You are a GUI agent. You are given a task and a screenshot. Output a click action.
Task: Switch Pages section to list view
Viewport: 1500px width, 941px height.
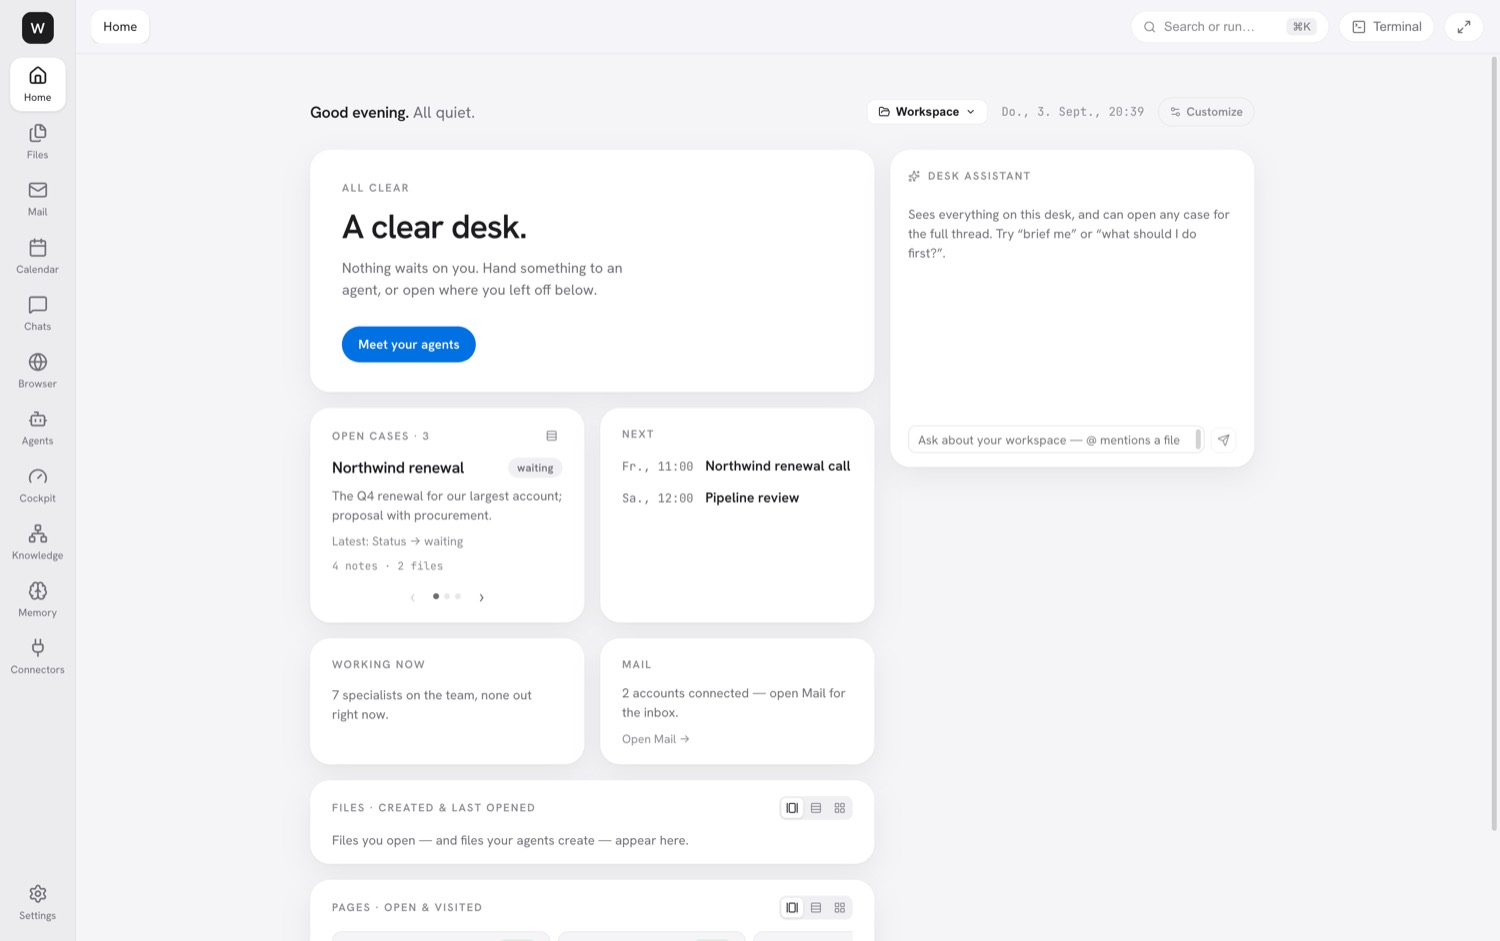pos(816,908)
